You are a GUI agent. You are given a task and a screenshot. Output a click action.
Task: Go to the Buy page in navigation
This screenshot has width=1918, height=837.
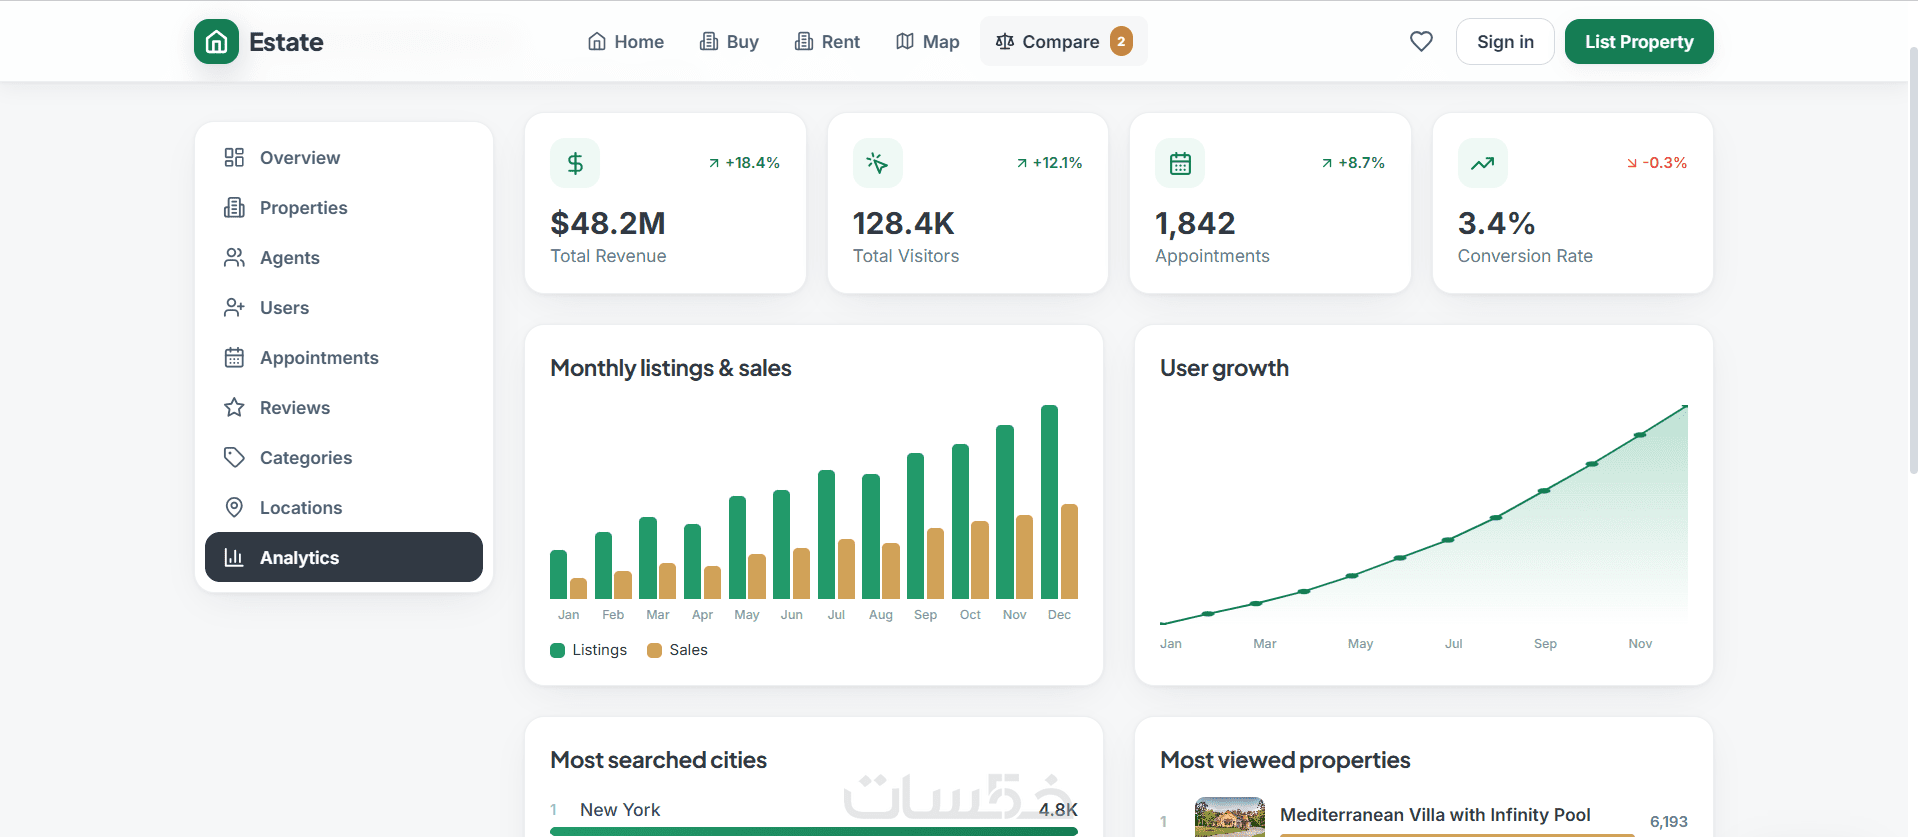(729, 41)
